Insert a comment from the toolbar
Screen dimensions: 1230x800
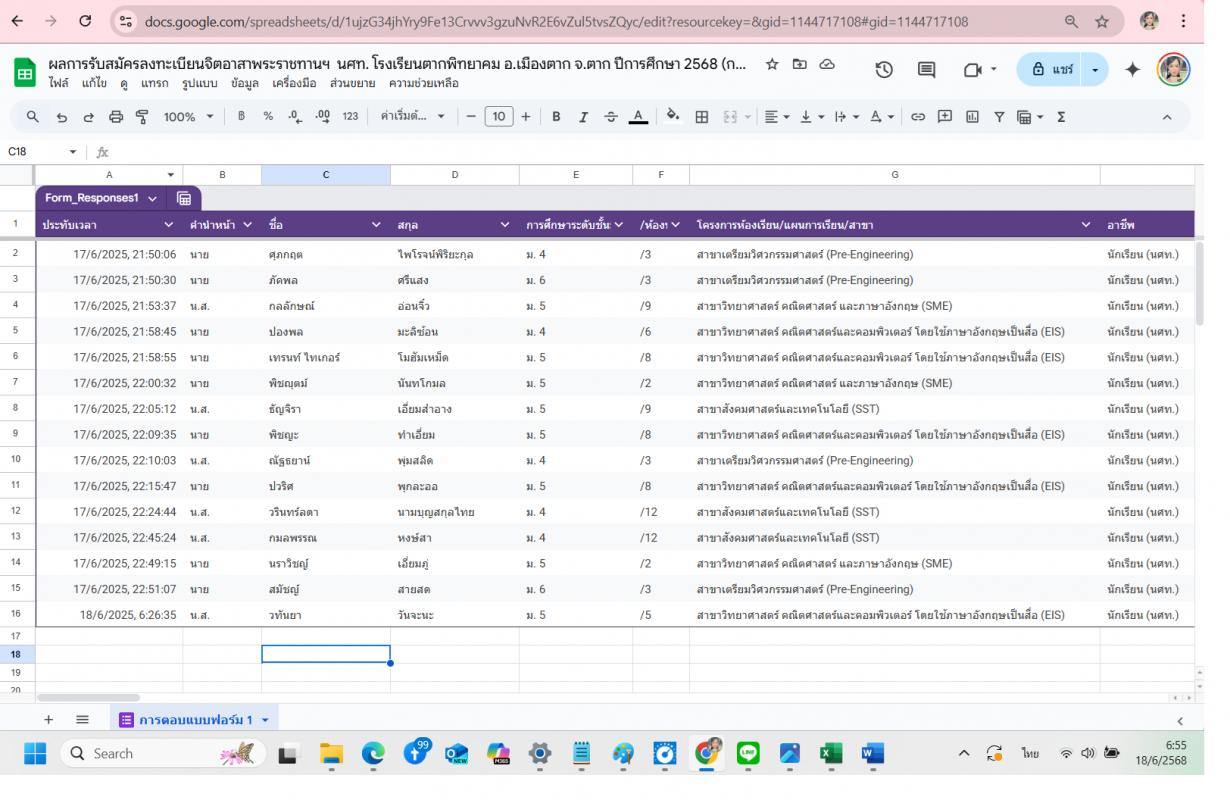[x=945, y=117]
